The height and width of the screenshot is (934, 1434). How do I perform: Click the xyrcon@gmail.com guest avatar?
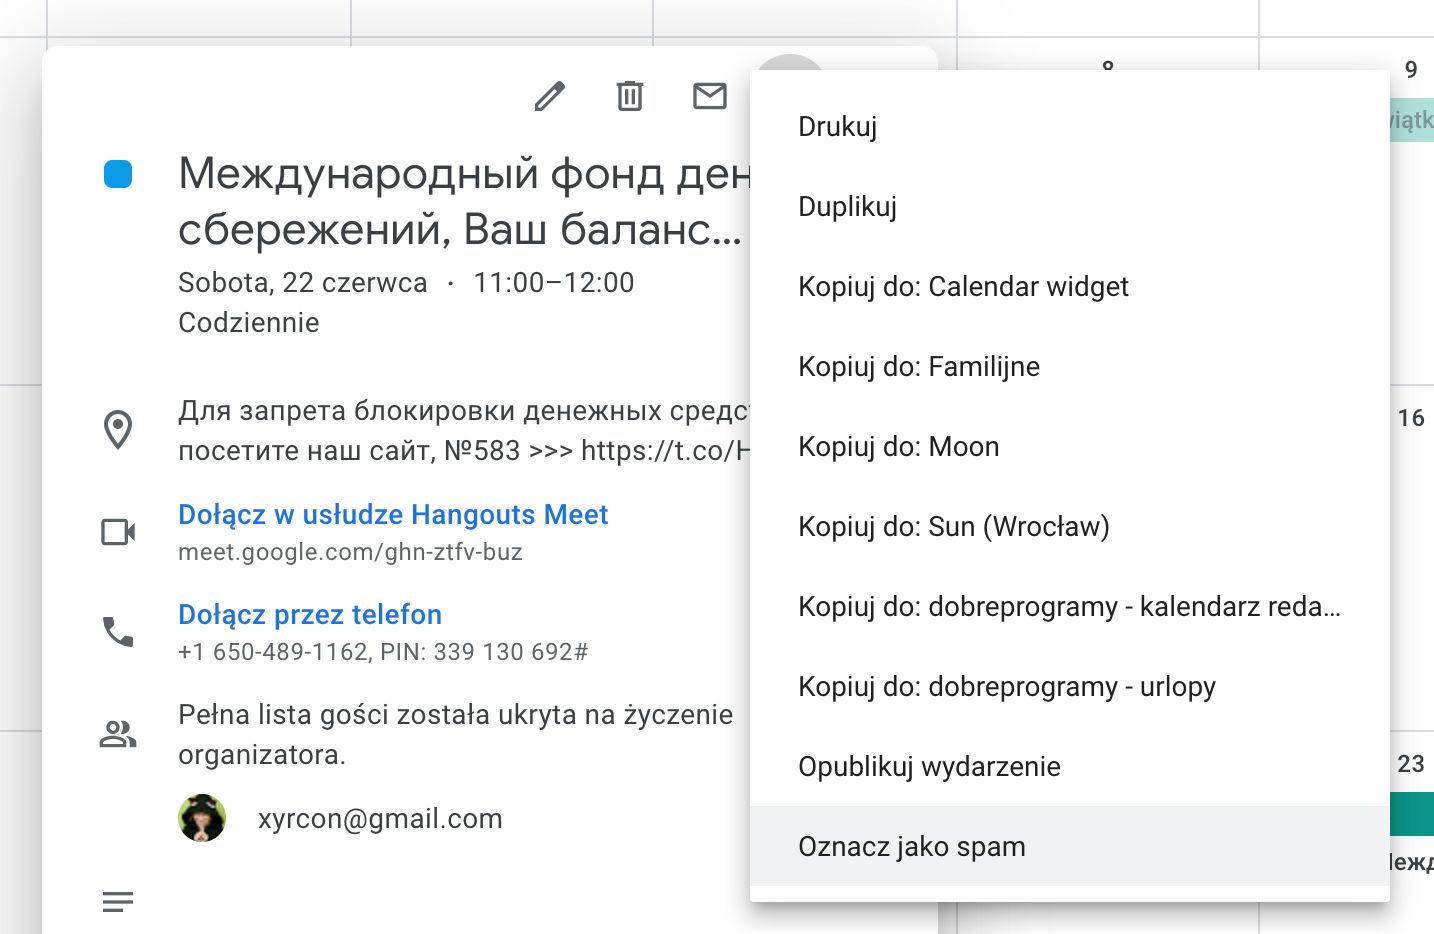202,818
